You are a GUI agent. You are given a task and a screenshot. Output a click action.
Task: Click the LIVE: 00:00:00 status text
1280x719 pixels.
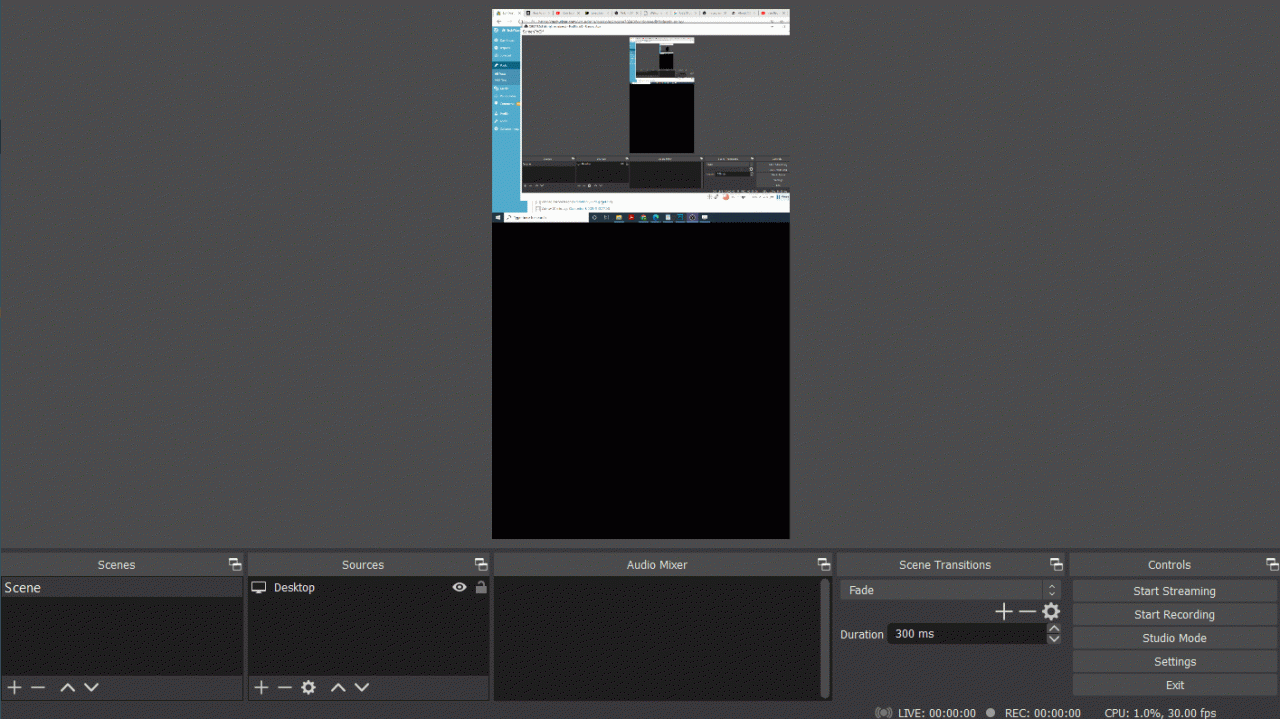[x=937, y=713]
